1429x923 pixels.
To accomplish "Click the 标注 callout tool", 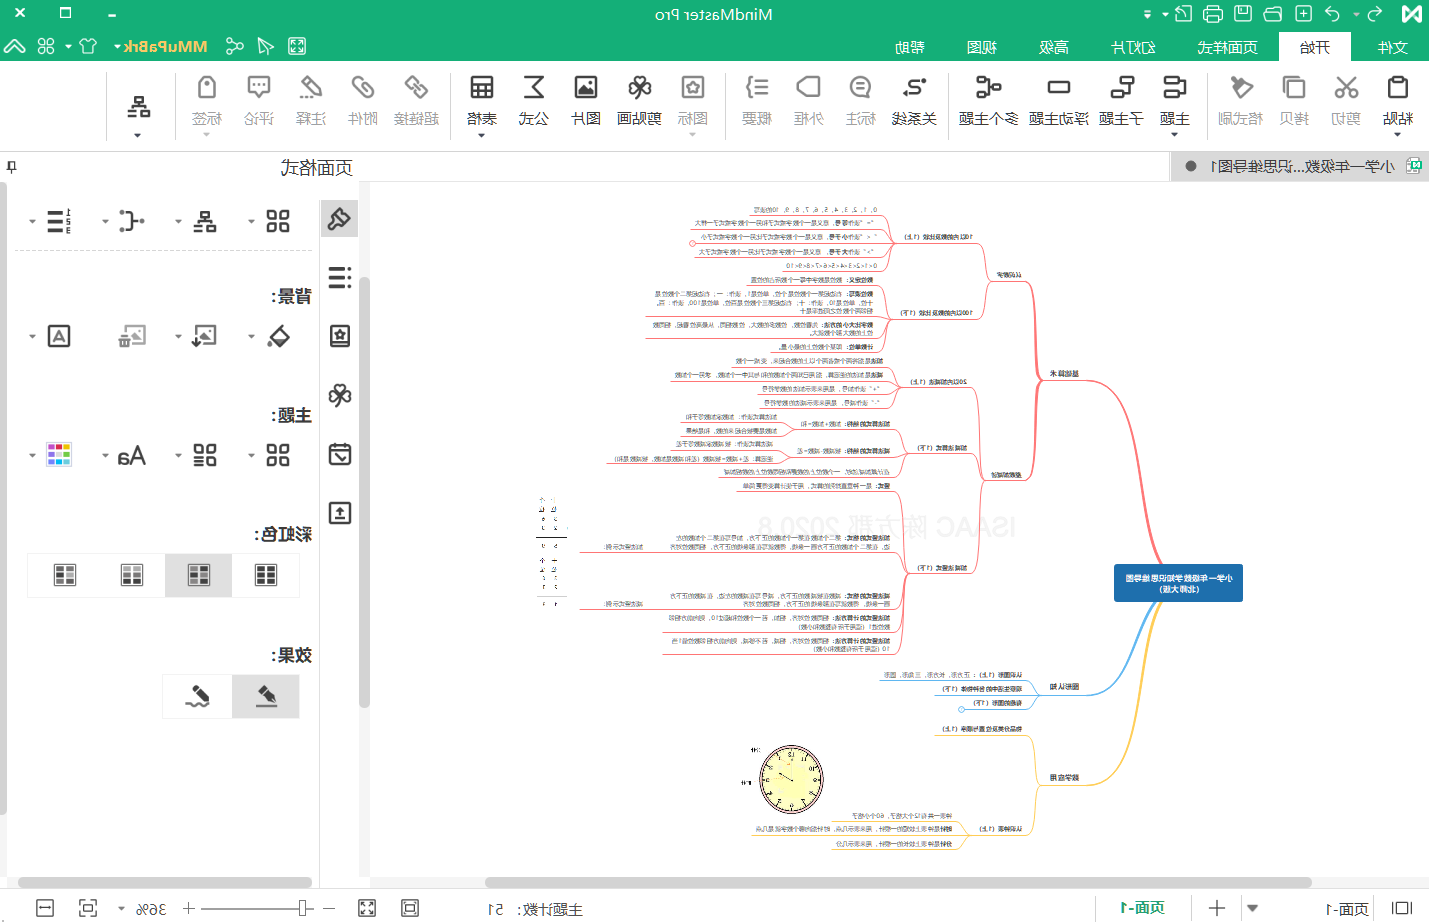I will pyautogui.click(x=860, y=101).
